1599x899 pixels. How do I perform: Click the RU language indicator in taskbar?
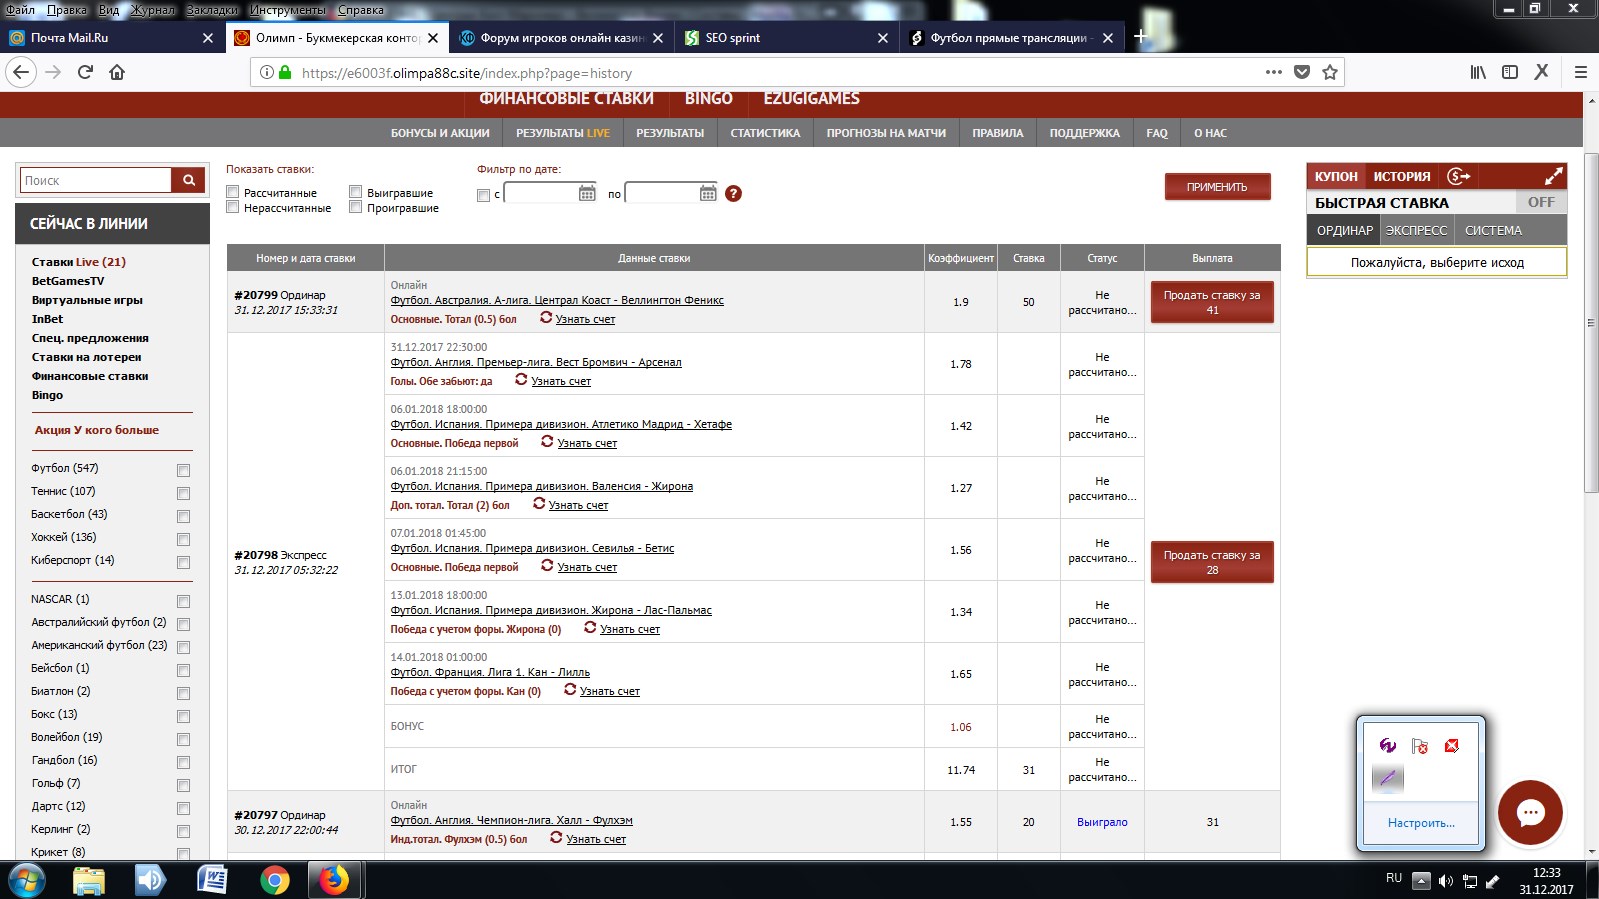point(1394,877)
